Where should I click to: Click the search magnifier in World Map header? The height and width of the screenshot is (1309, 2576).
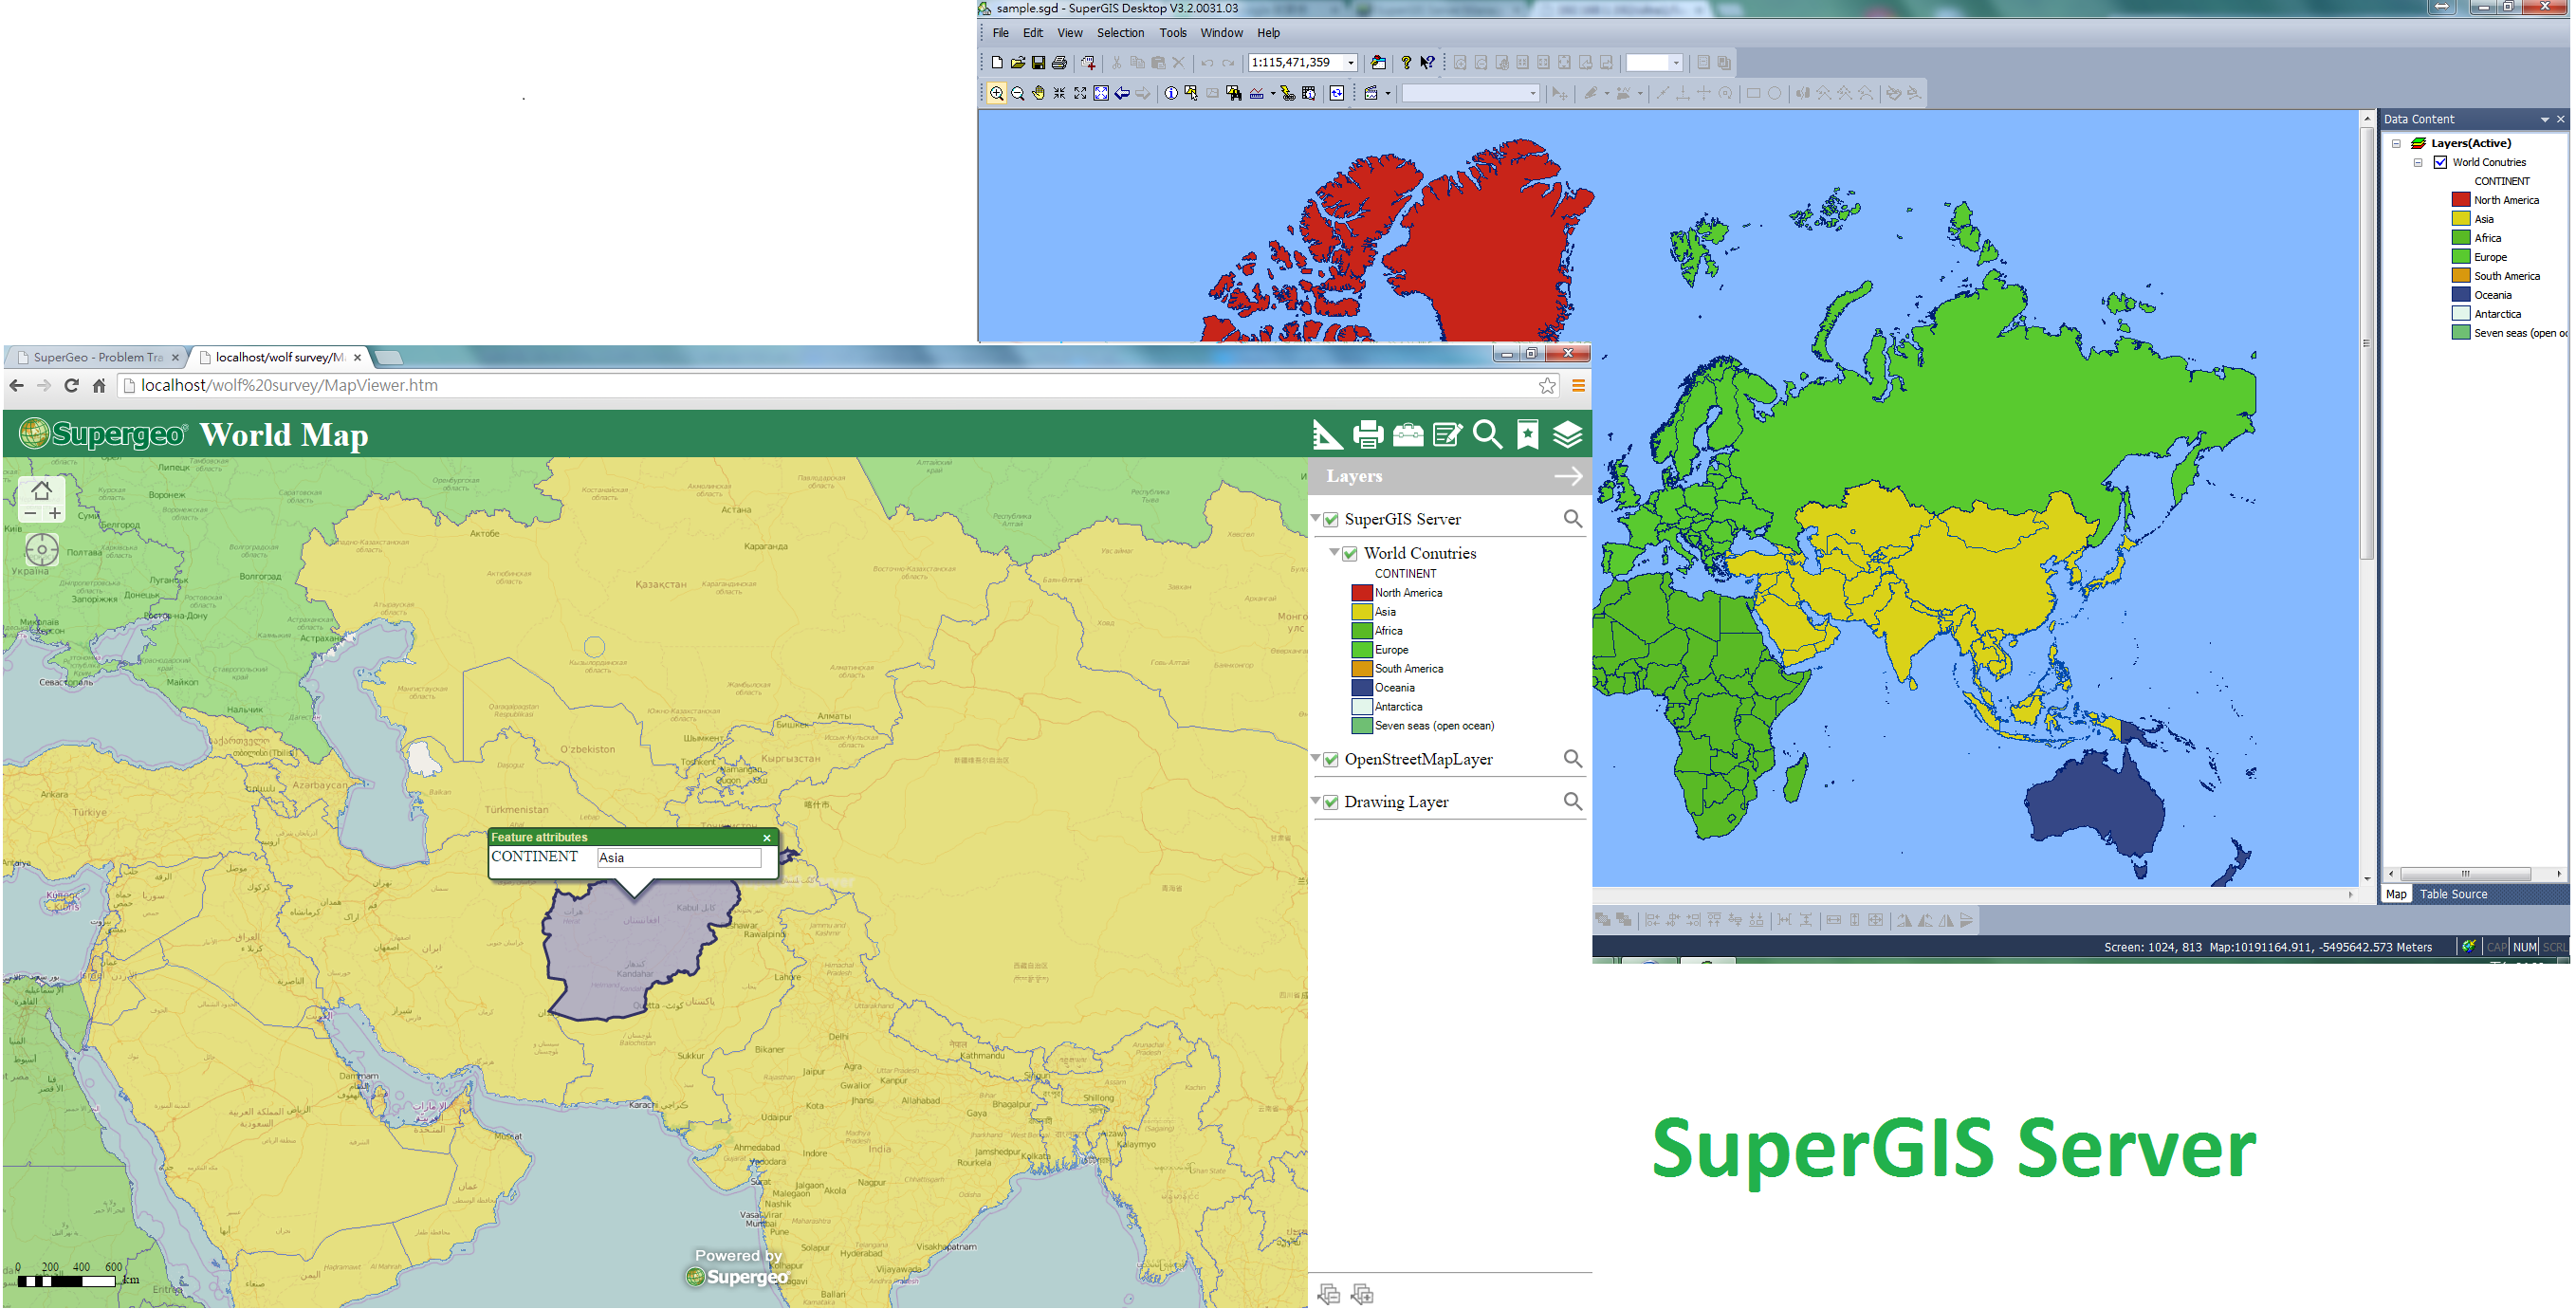click(1488, 435)
